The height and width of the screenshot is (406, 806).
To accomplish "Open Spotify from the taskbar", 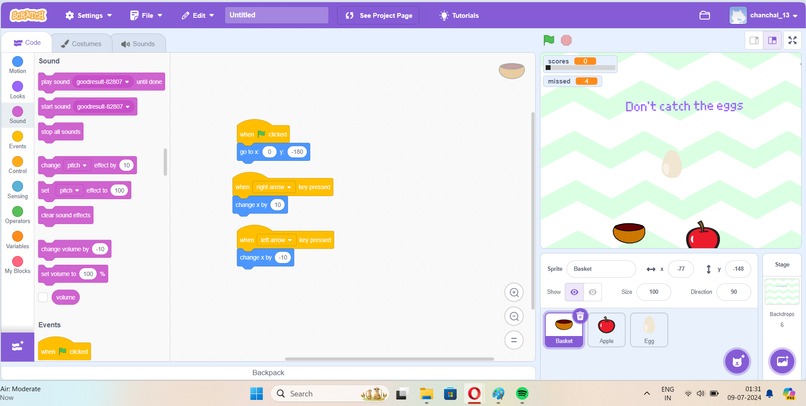I will coord(522,394).
